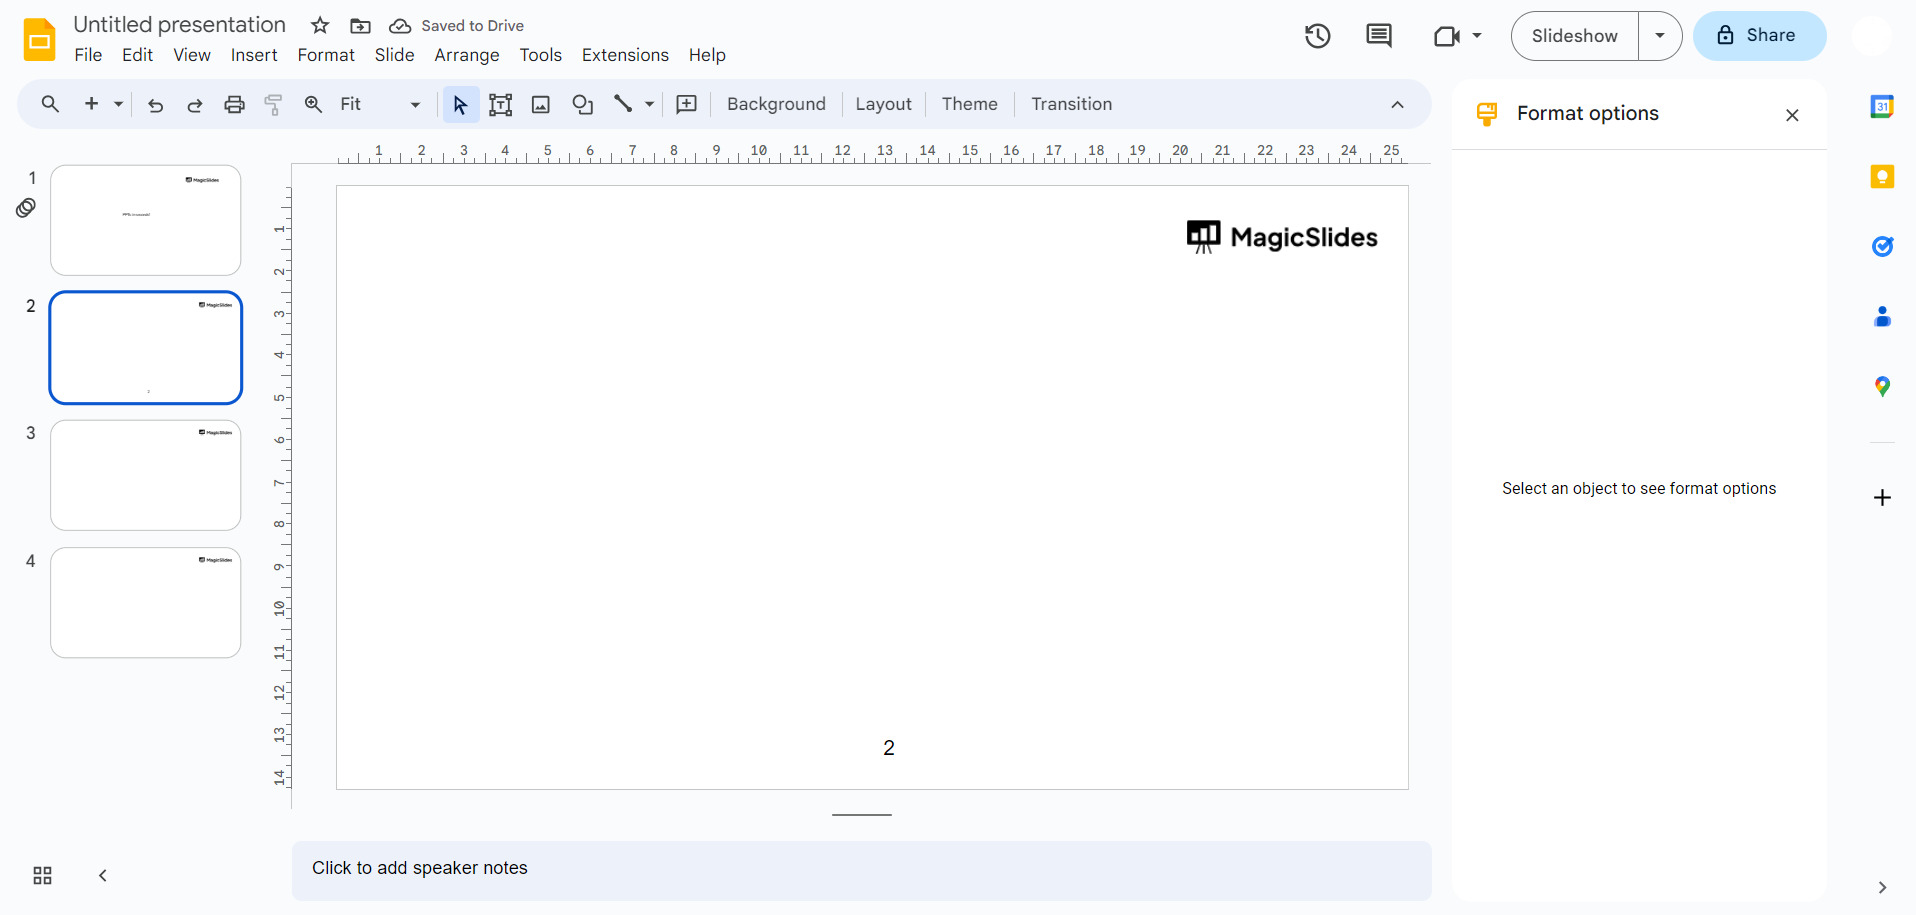
Task: Open the Edit menu
Action: tap(137, 55)
